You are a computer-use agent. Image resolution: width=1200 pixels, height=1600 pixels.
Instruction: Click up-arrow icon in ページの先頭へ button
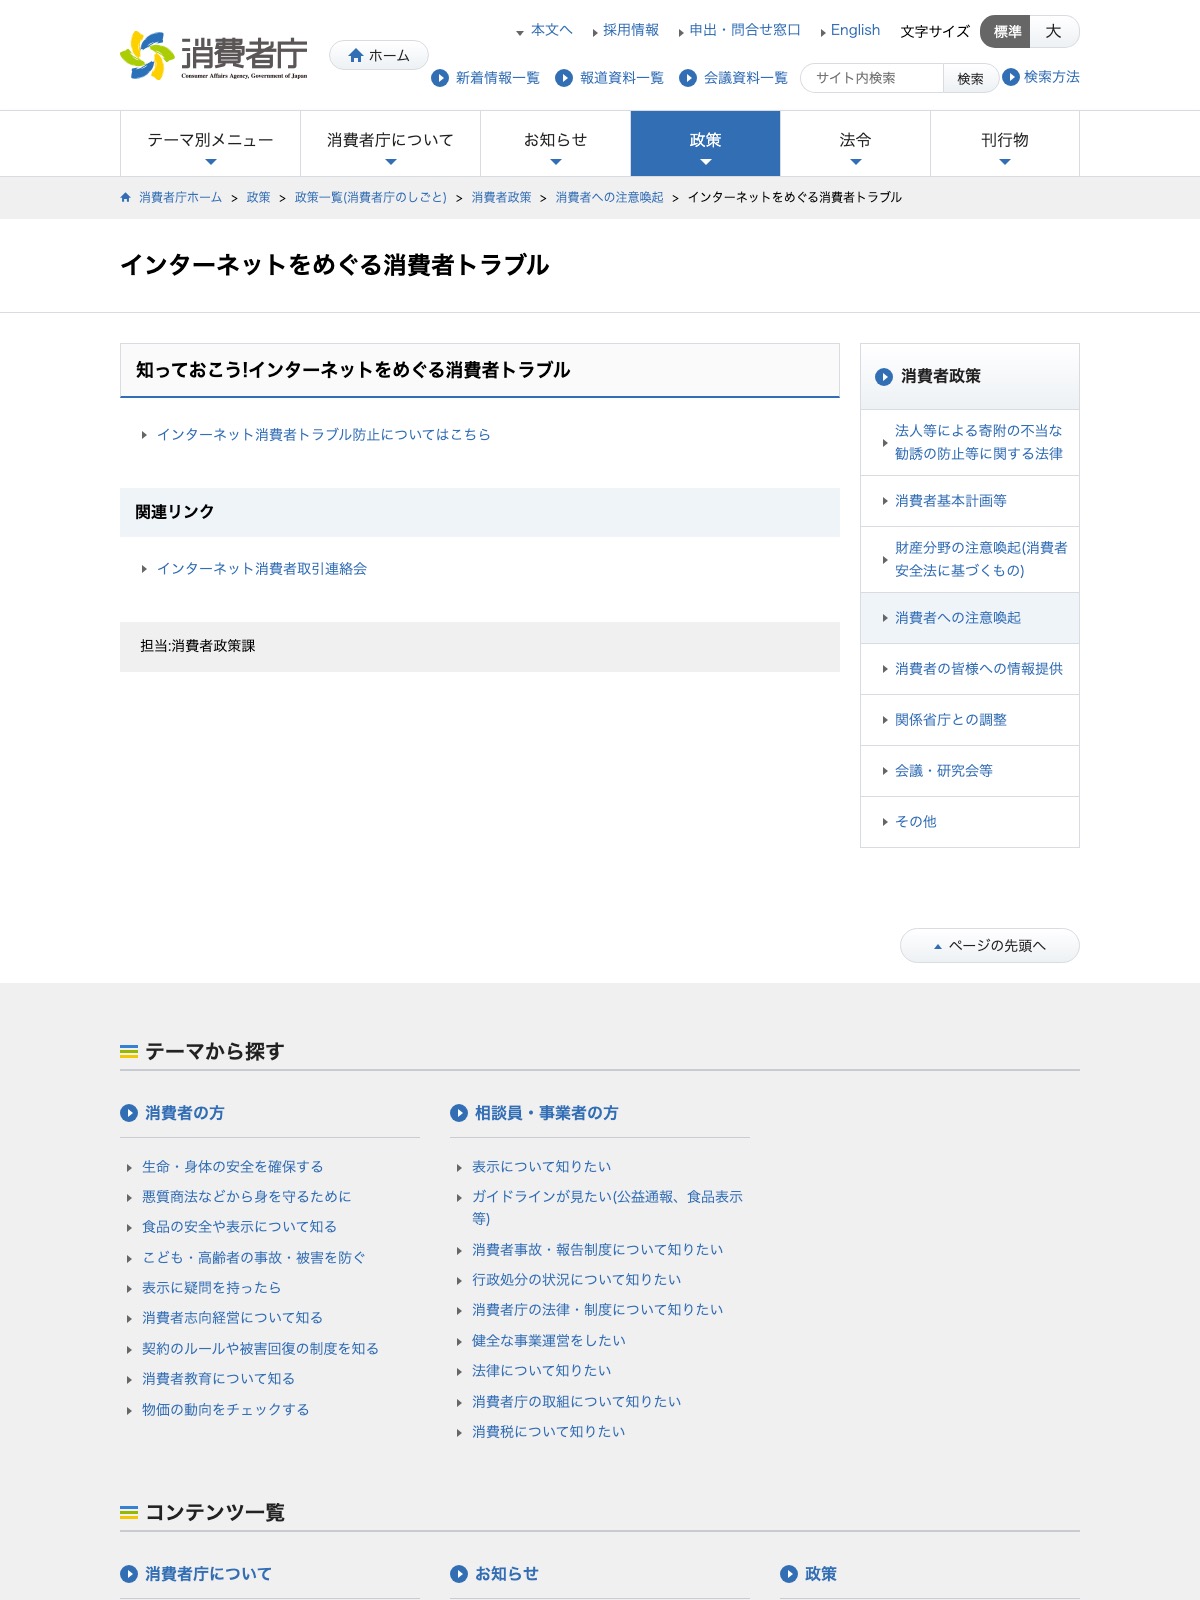click(x=938, y=946)
